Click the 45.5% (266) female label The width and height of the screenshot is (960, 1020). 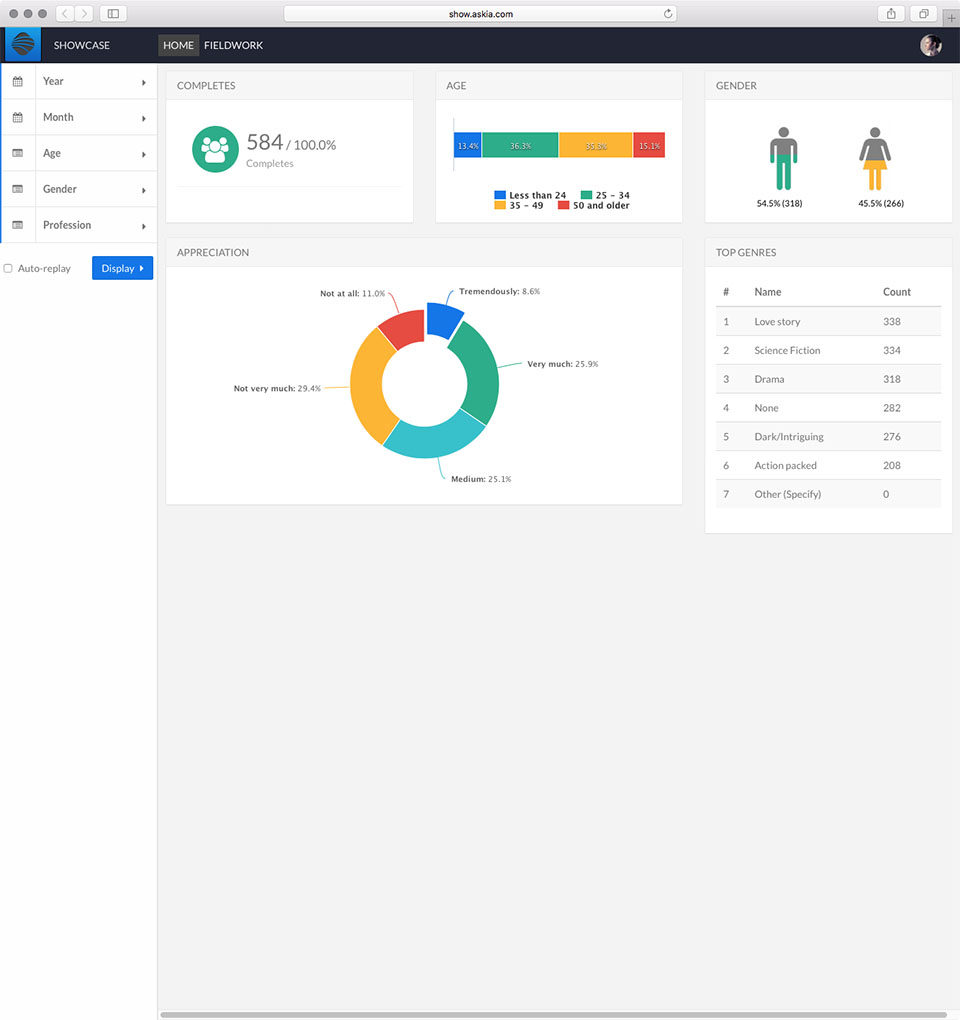881,204
